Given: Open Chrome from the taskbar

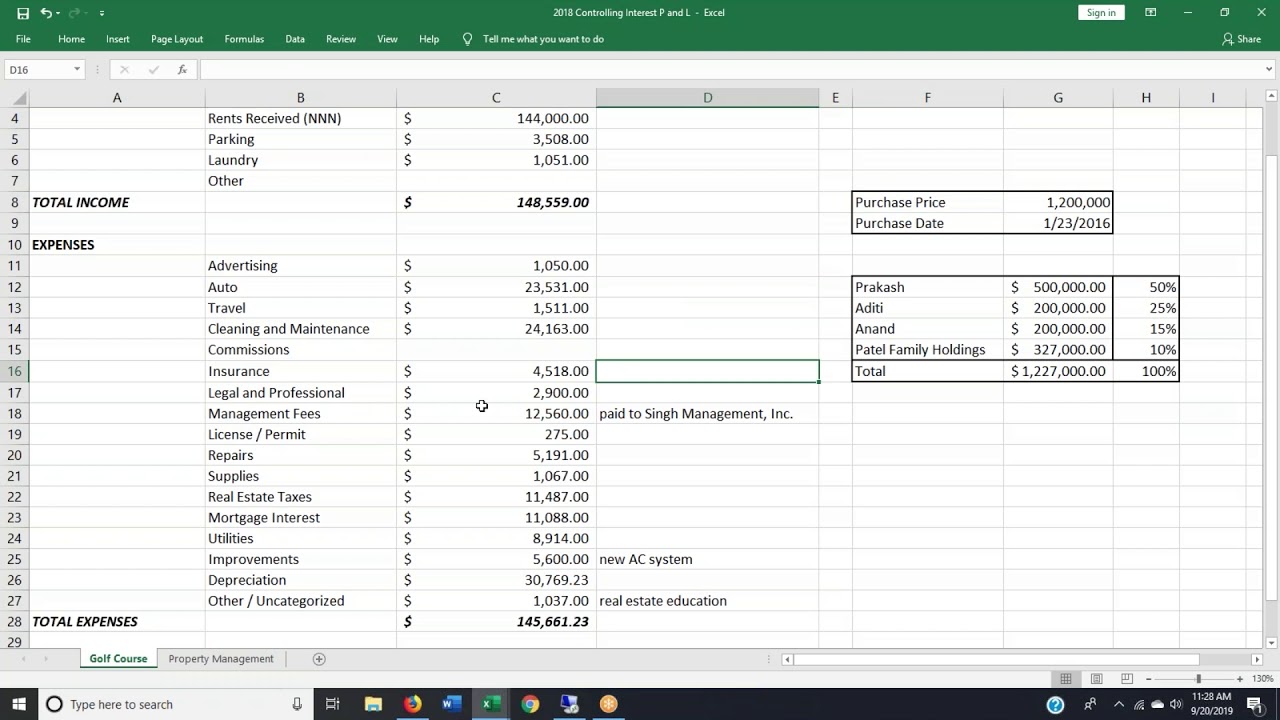Looking at the screenshot, I should pos(530,704).
